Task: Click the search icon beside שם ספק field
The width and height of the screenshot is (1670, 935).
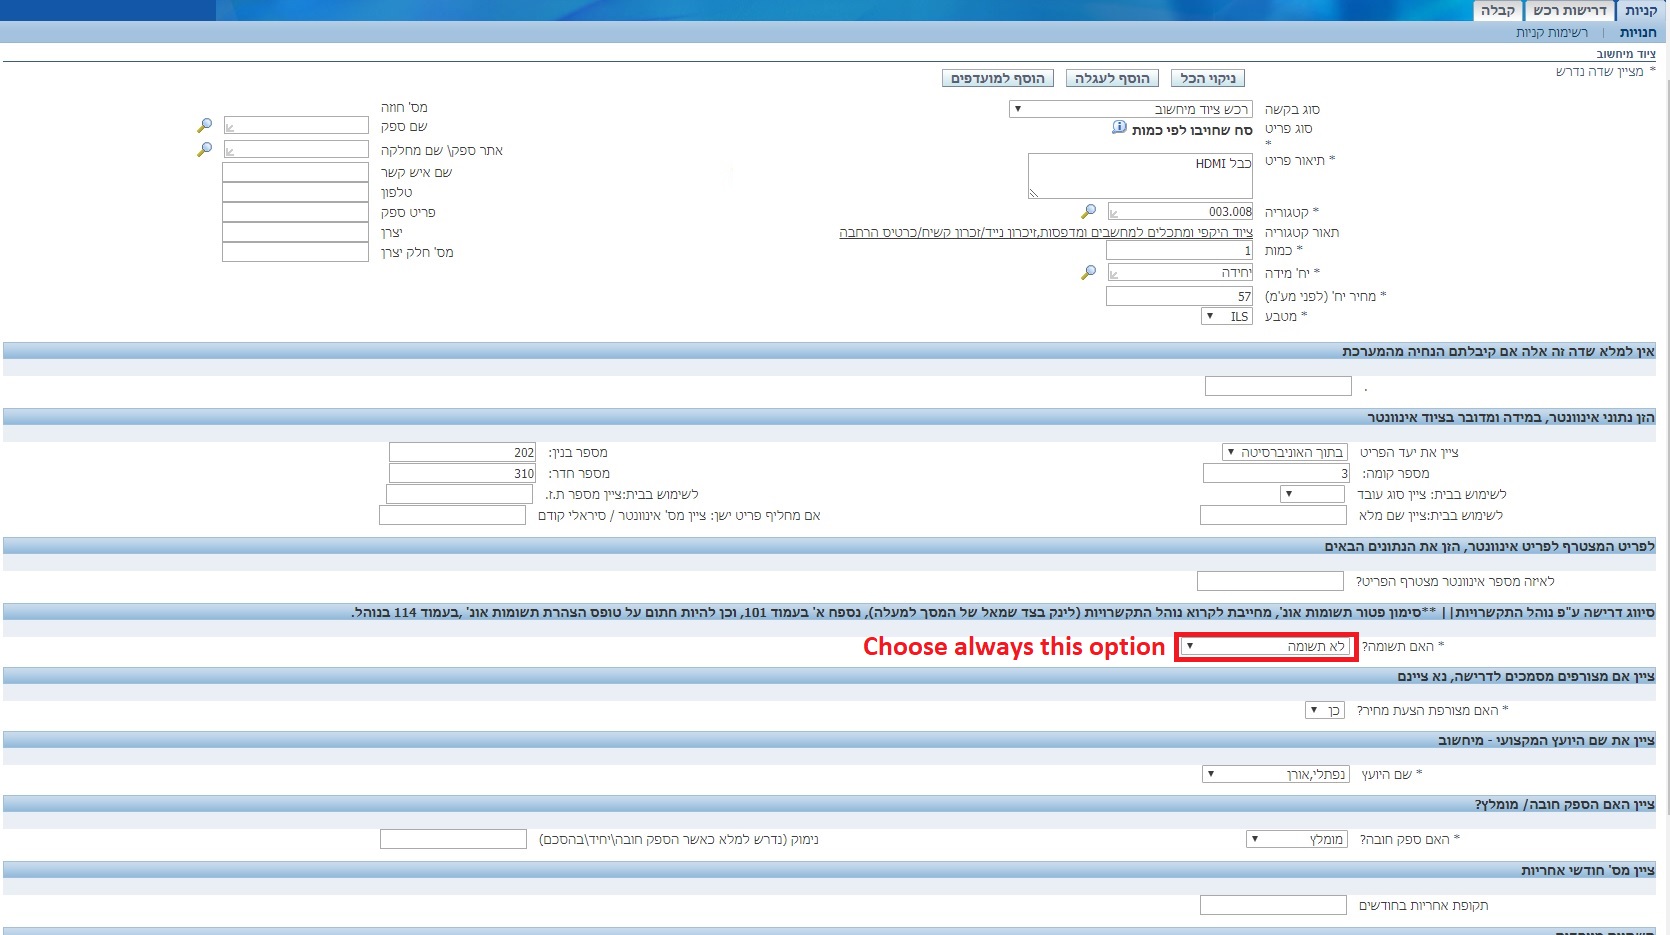Action: 204,126
